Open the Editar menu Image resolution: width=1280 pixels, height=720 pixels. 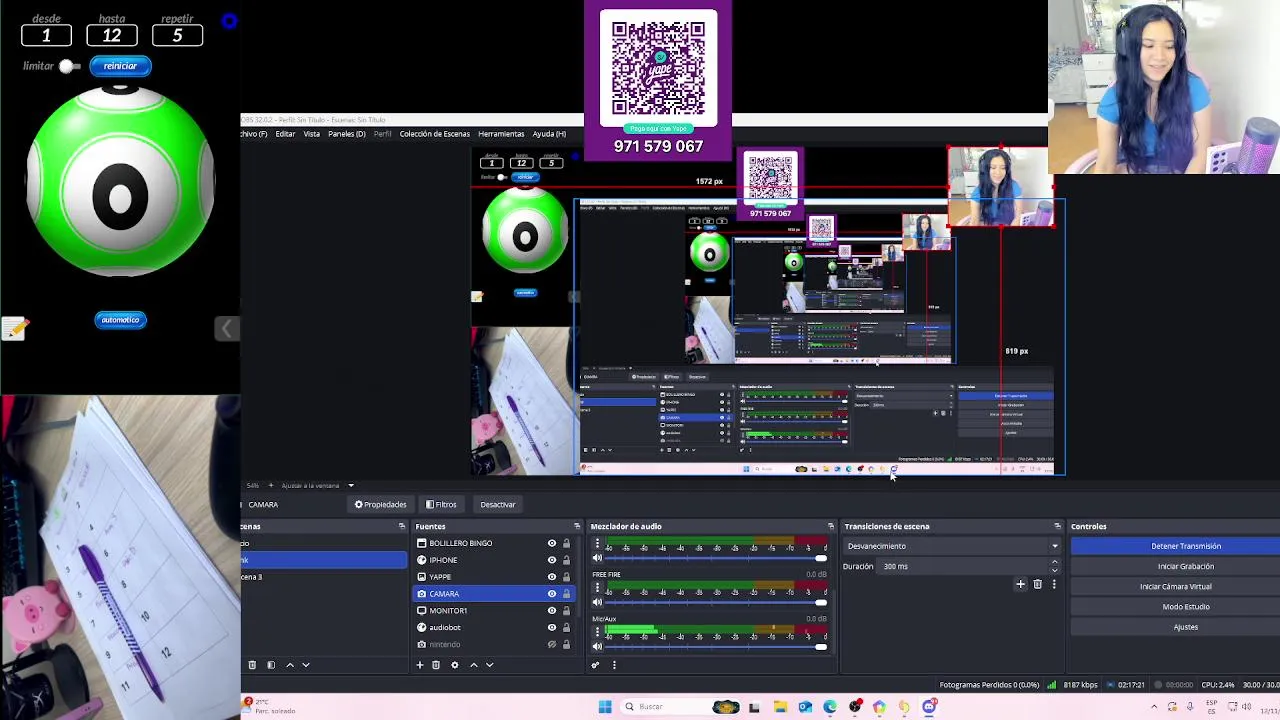(x=285, y=134)
